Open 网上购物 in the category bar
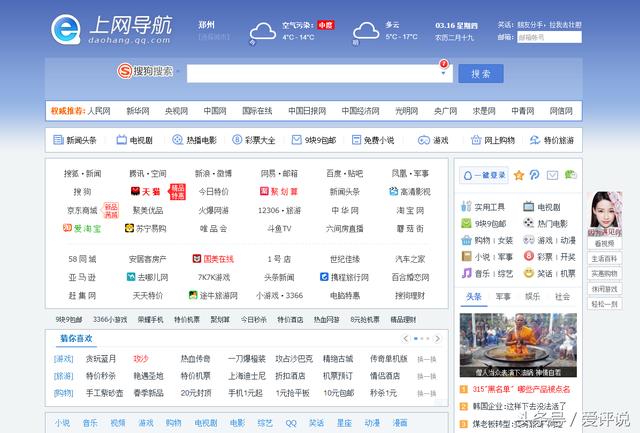 coord(493,140)
